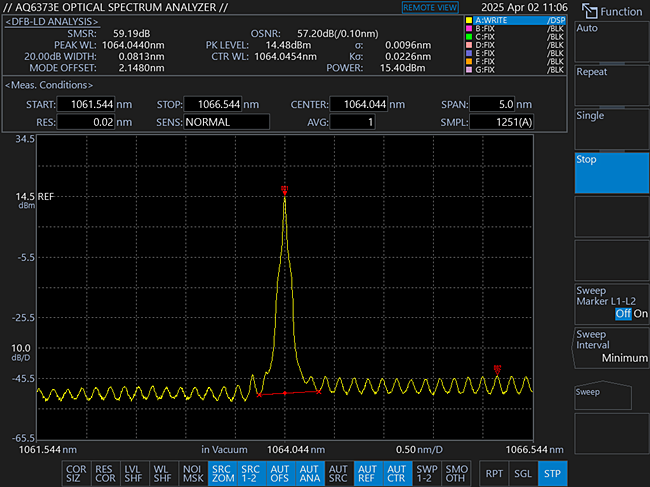Toggle the WL SHF wavelength shift button

(163, 472)
